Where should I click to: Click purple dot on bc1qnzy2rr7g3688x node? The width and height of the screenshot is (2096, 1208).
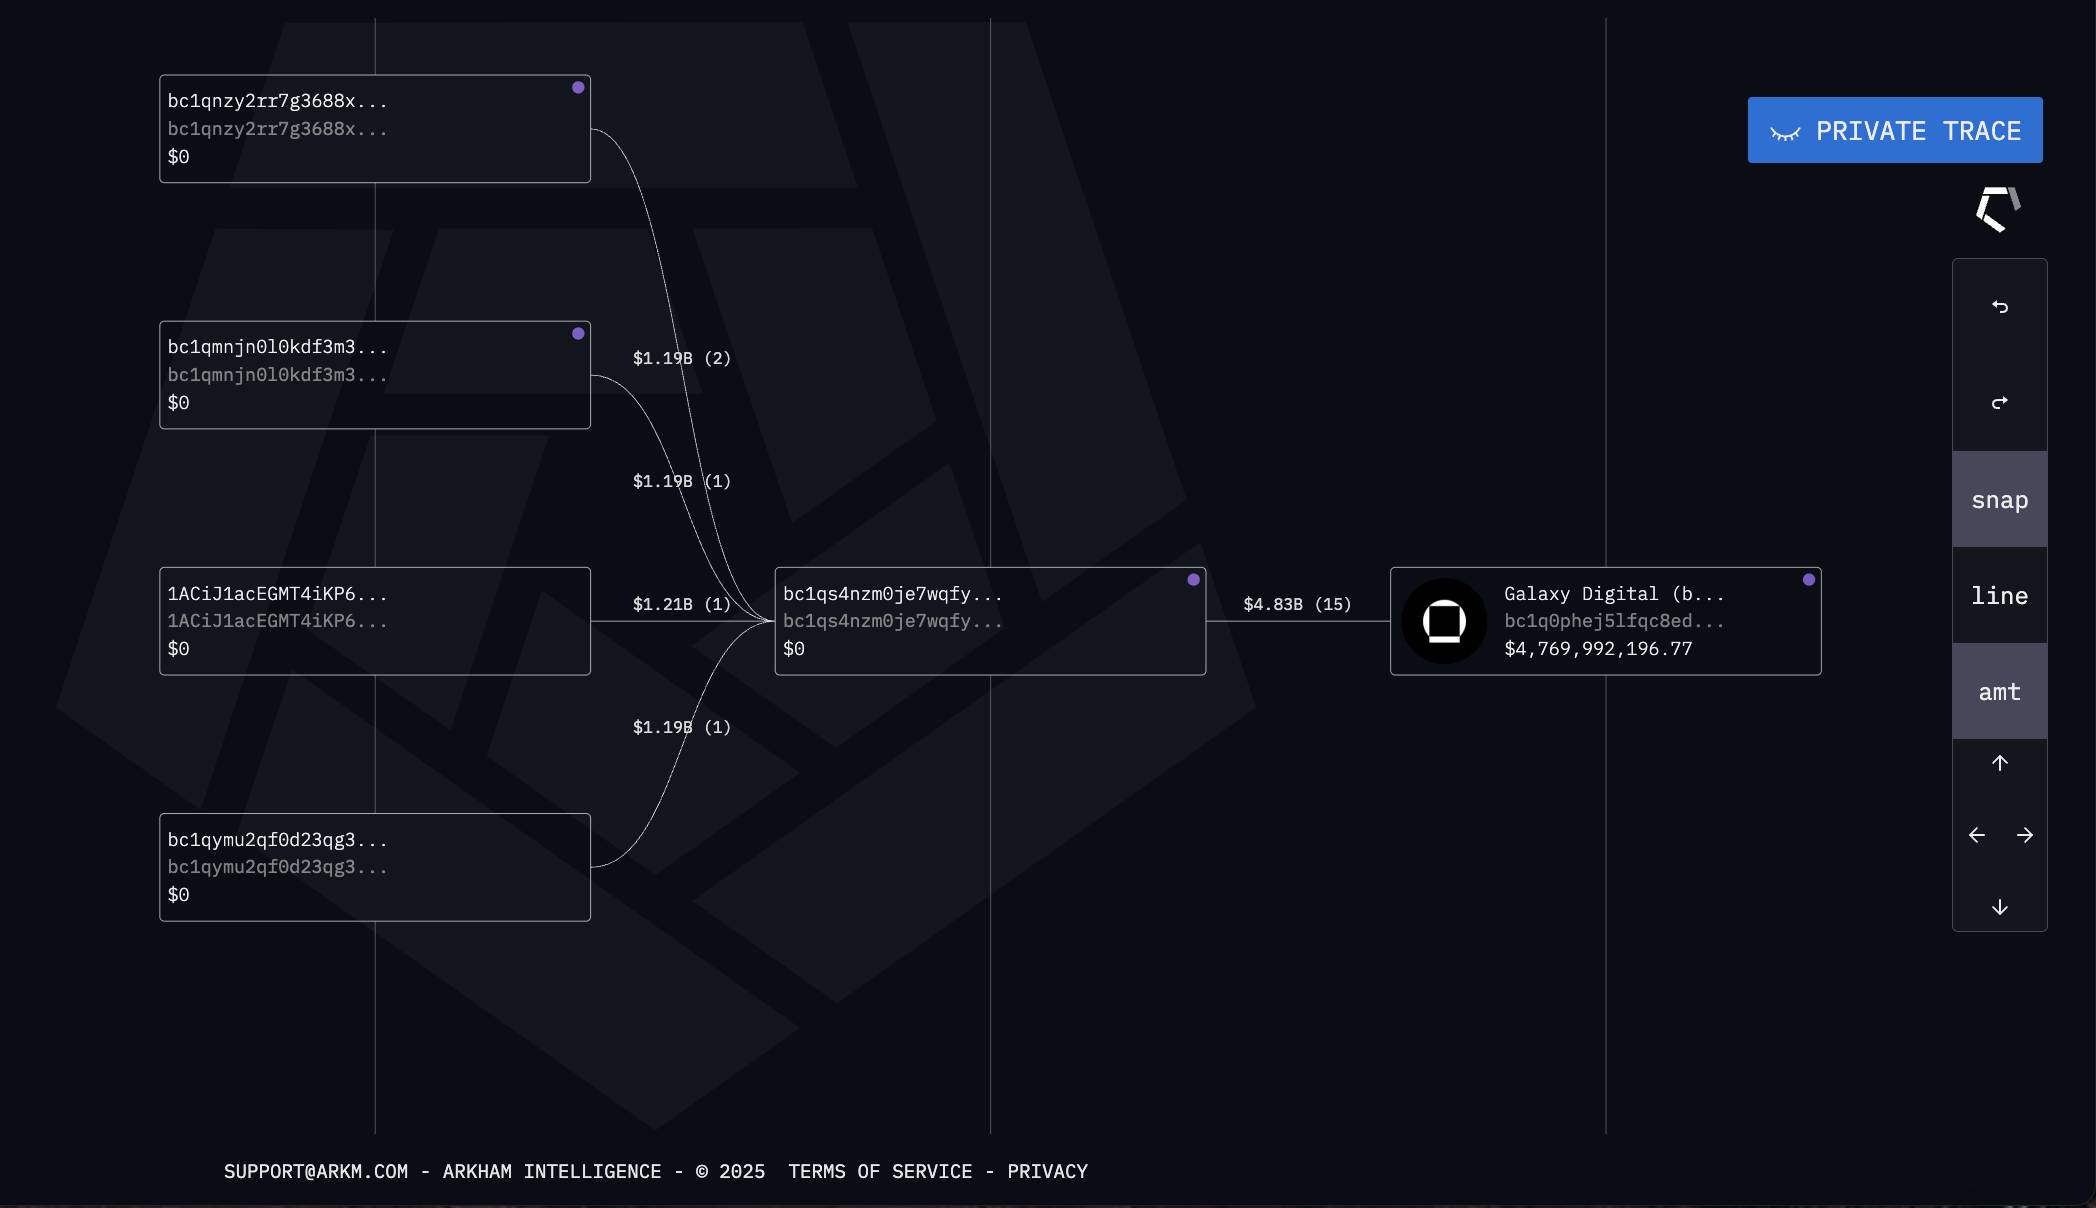tap(578, 87)
